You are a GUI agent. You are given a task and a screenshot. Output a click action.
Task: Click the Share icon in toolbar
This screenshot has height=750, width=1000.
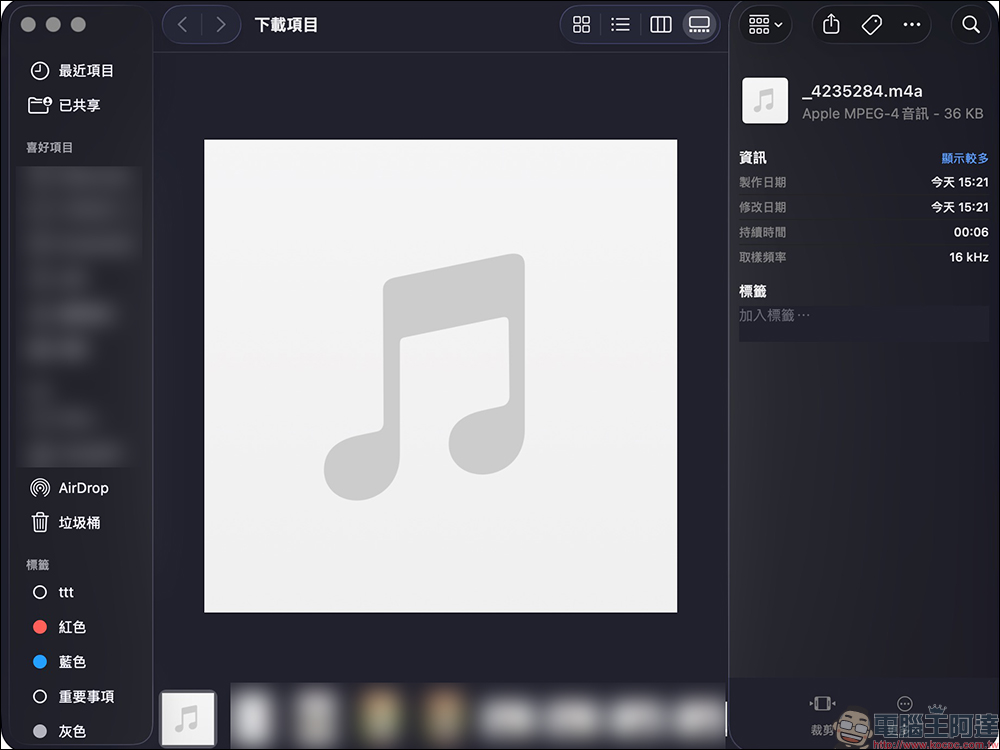tap(830, 24)
